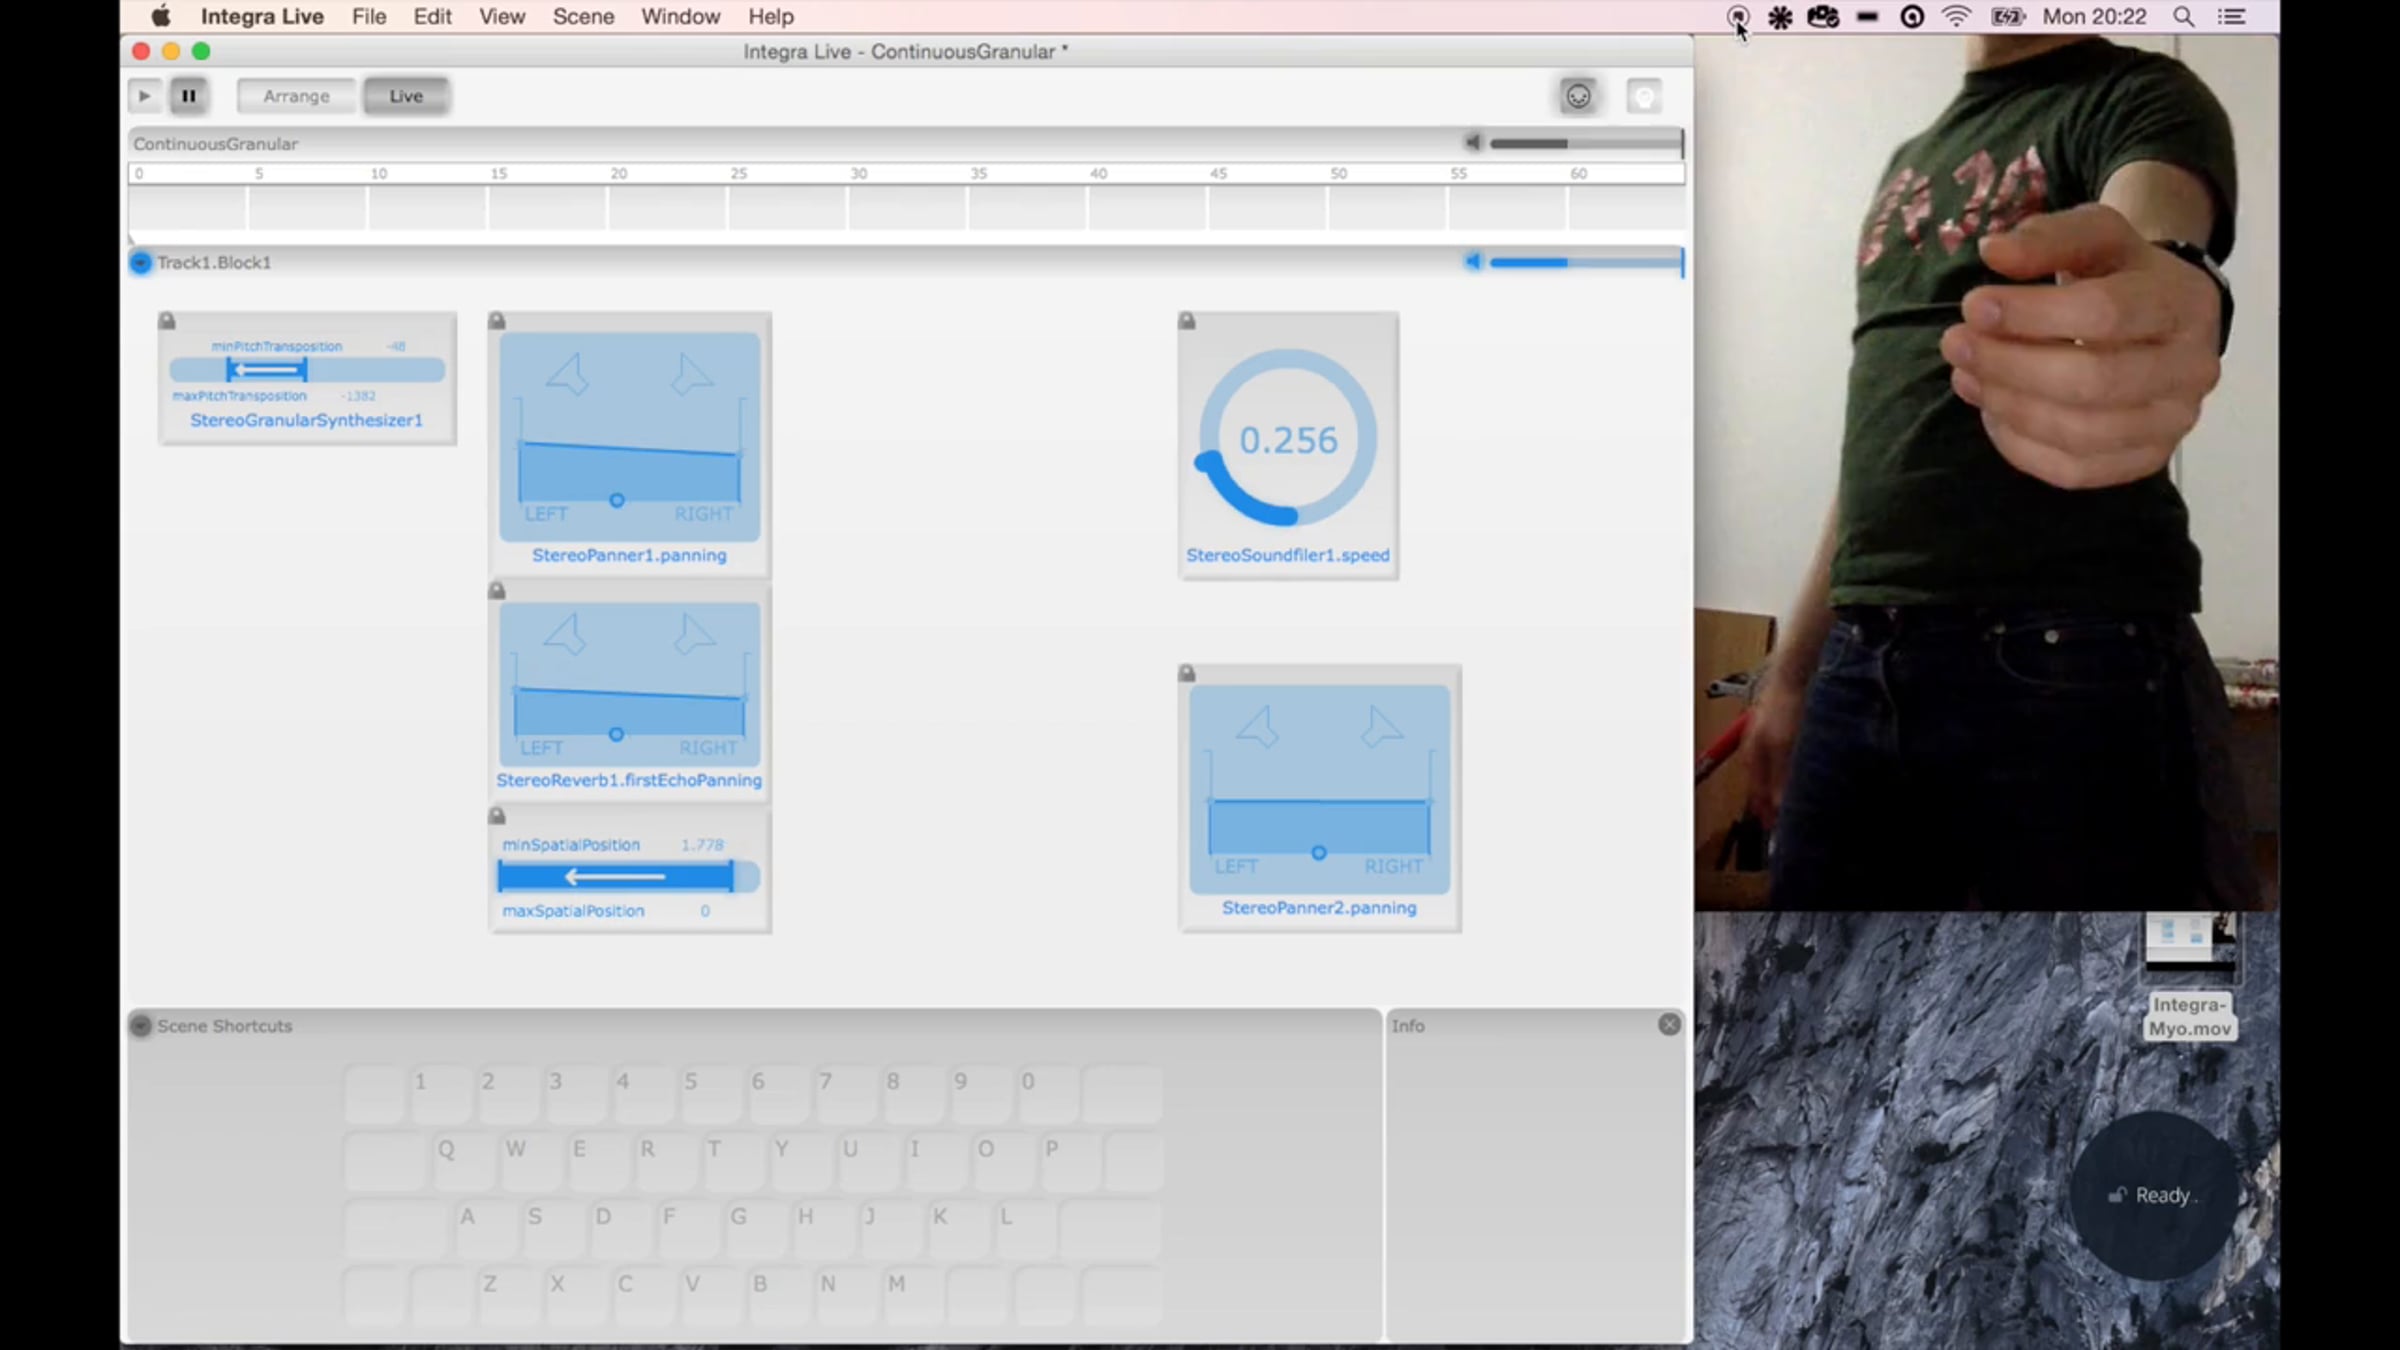Open the Scene menu
Viewport: 2400px width, 1350px height.
[x=584, y=17]
